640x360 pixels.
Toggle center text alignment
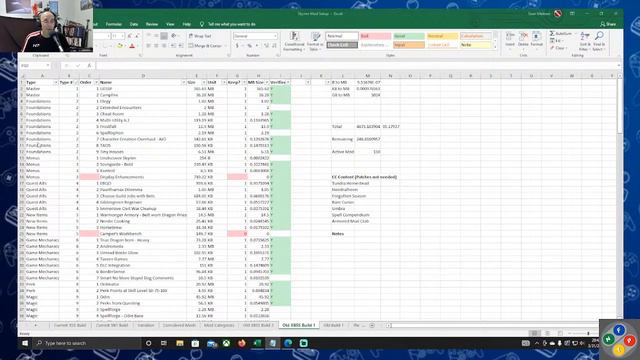coord(156,46)
